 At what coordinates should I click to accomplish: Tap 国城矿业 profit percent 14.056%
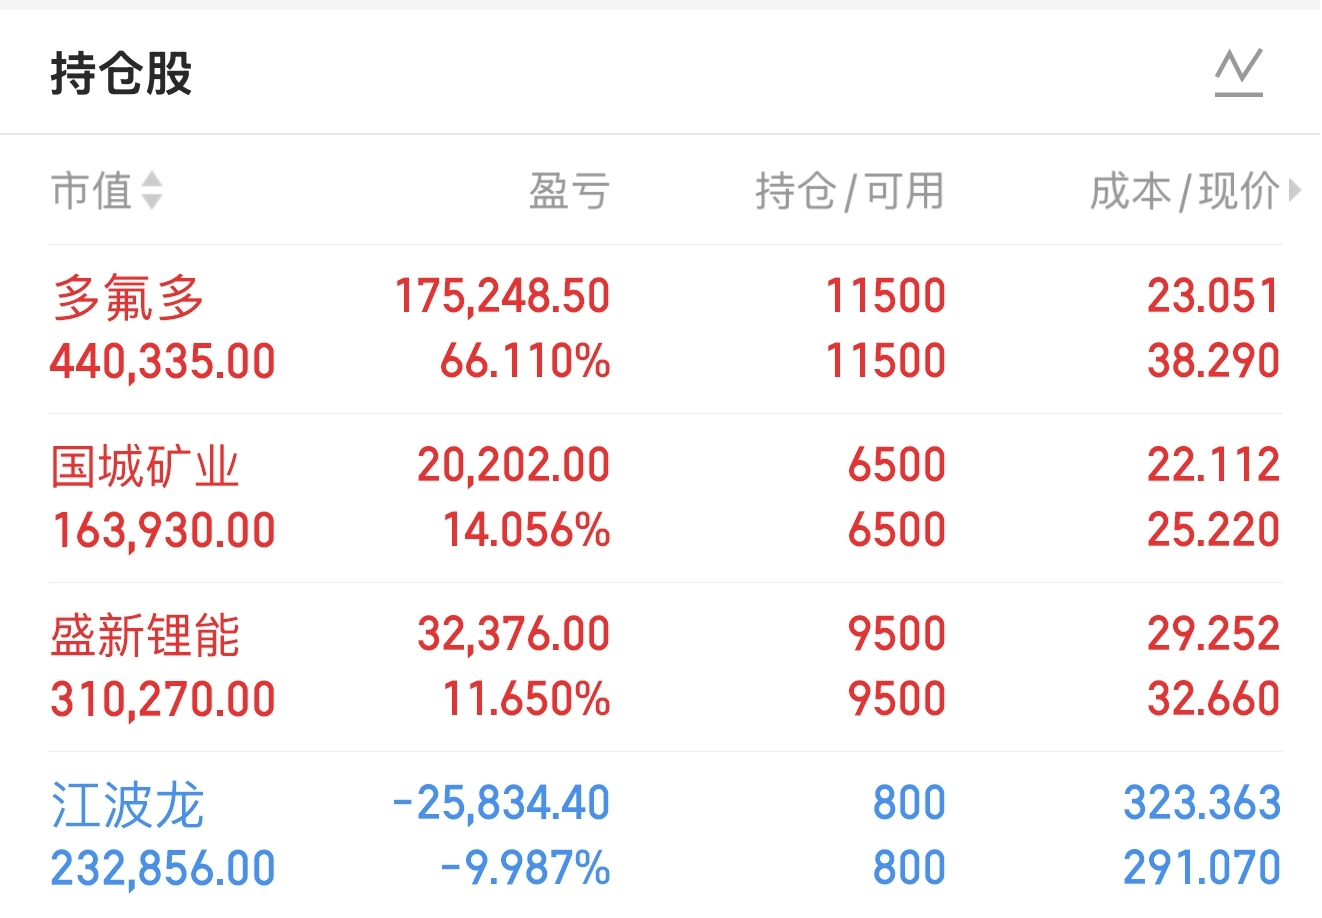[526, 530]
